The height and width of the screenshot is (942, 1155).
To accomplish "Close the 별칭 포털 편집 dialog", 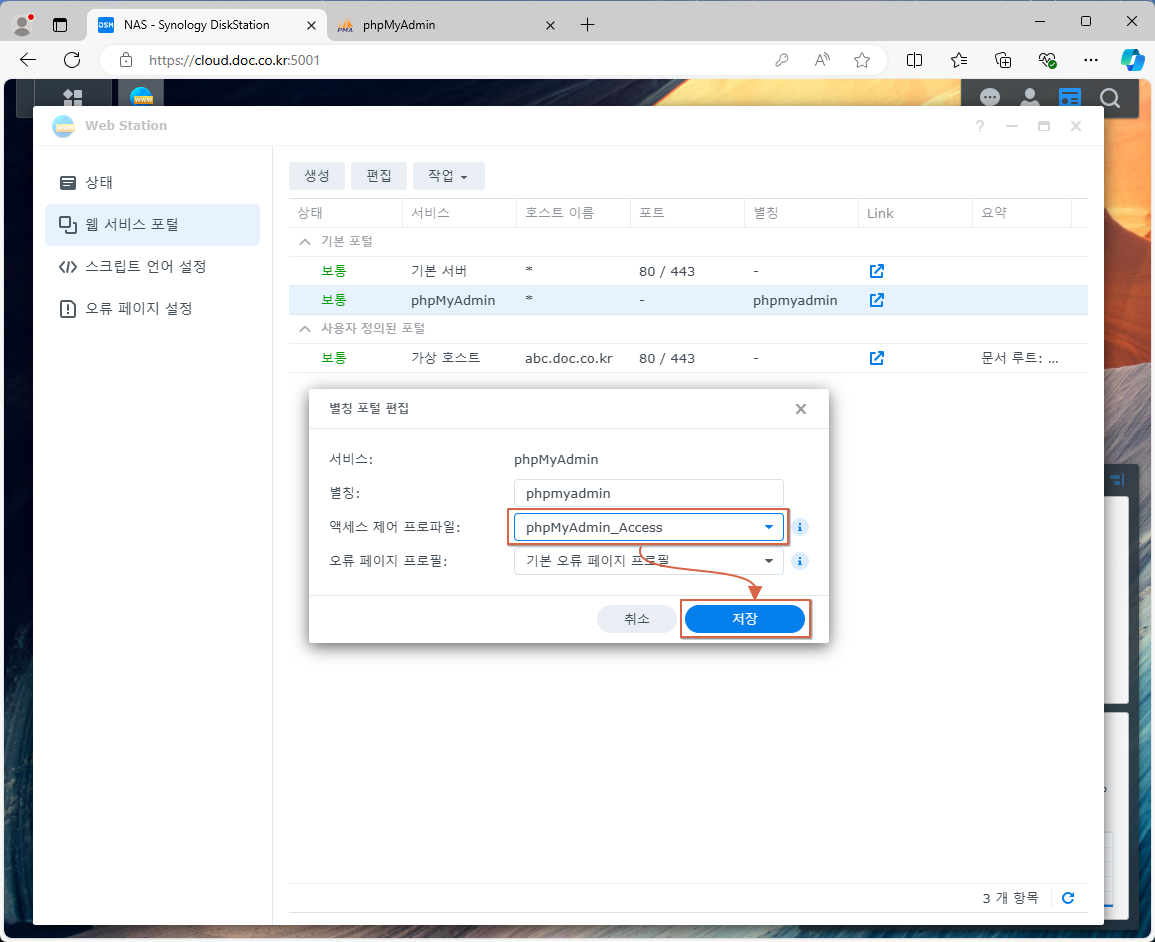I will (801, 409).
